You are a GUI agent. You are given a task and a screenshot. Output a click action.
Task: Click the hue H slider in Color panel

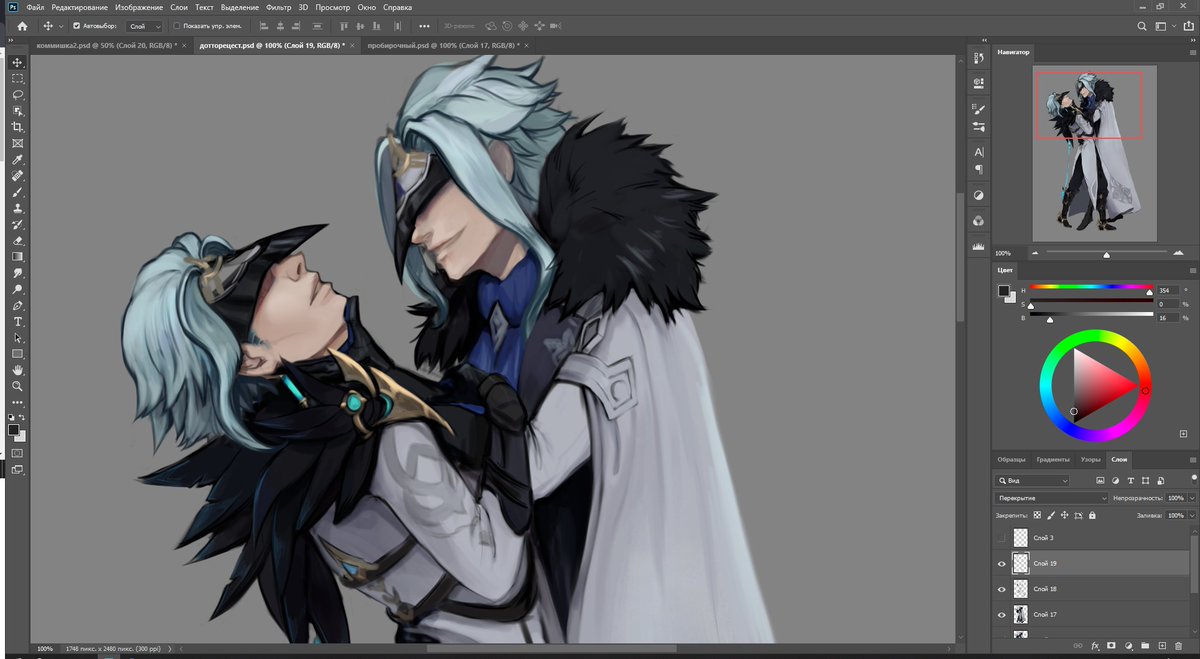(x=1090, y=288)
